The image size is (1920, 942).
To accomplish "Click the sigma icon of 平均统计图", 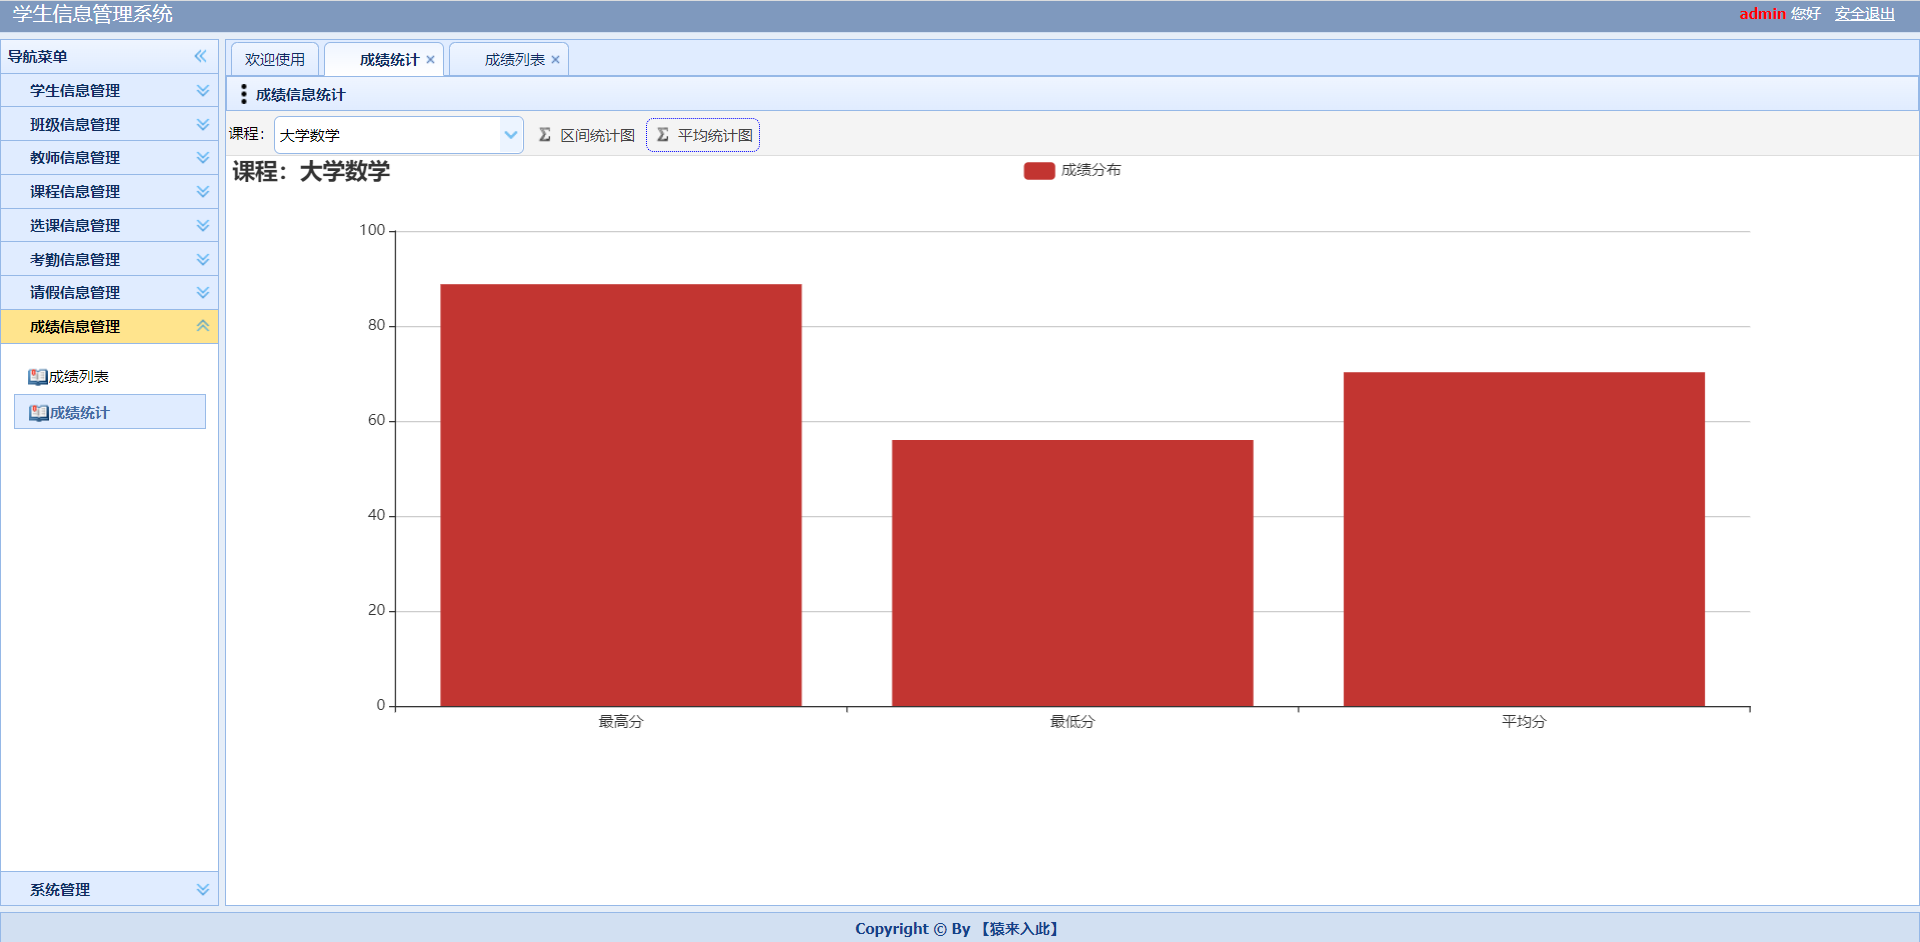I will pyautogui.click(x=663, y=135).
